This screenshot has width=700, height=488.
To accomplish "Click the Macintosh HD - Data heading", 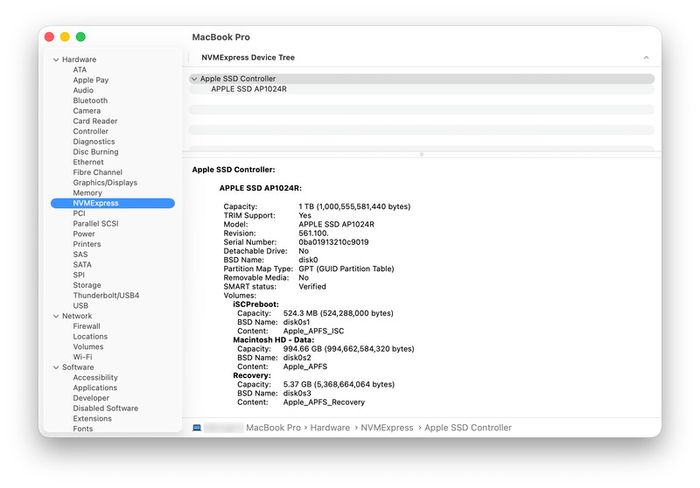I will coord(274,340).
